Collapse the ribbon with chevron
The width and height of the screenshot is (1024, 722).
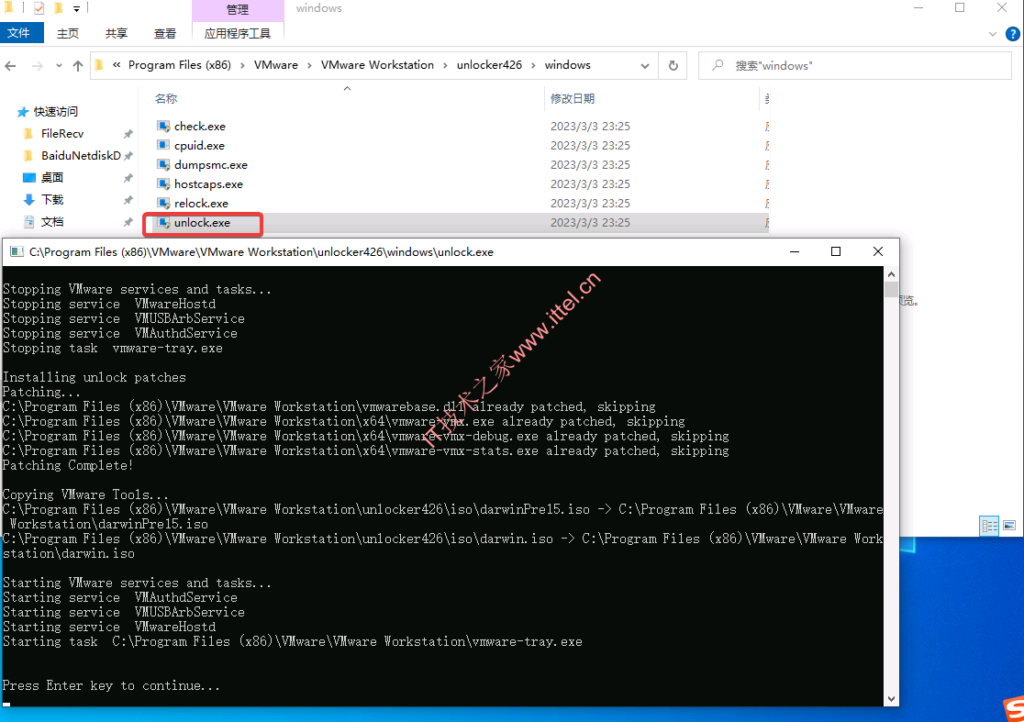tap(993, 34)
